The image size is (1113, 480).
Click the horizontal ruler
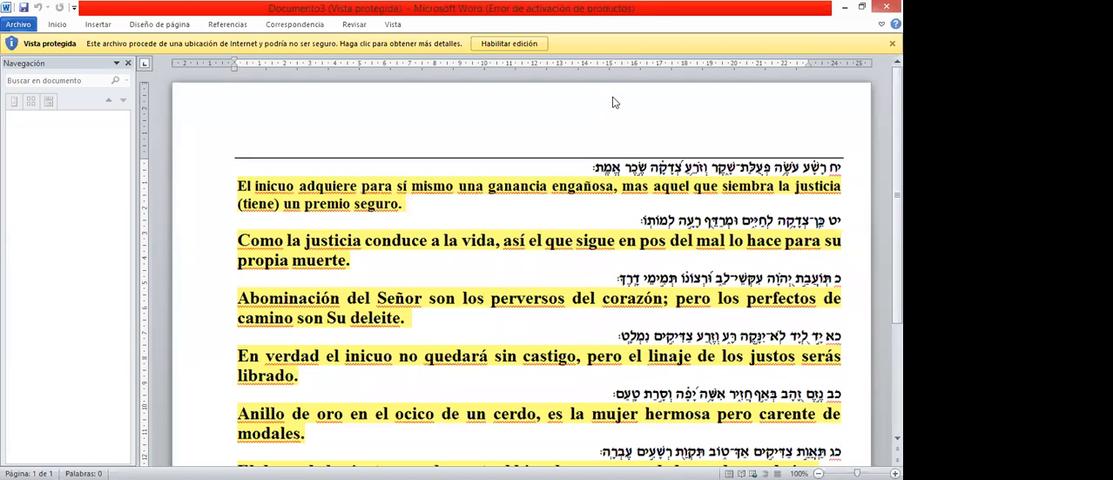522,64
